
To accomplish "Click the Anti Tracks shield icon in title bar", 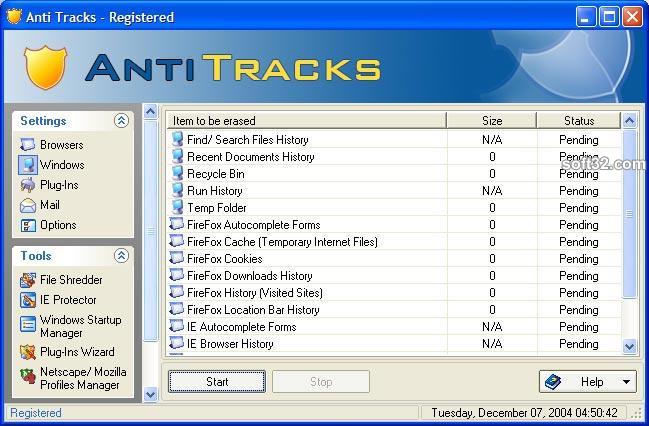I will (14, 17).
